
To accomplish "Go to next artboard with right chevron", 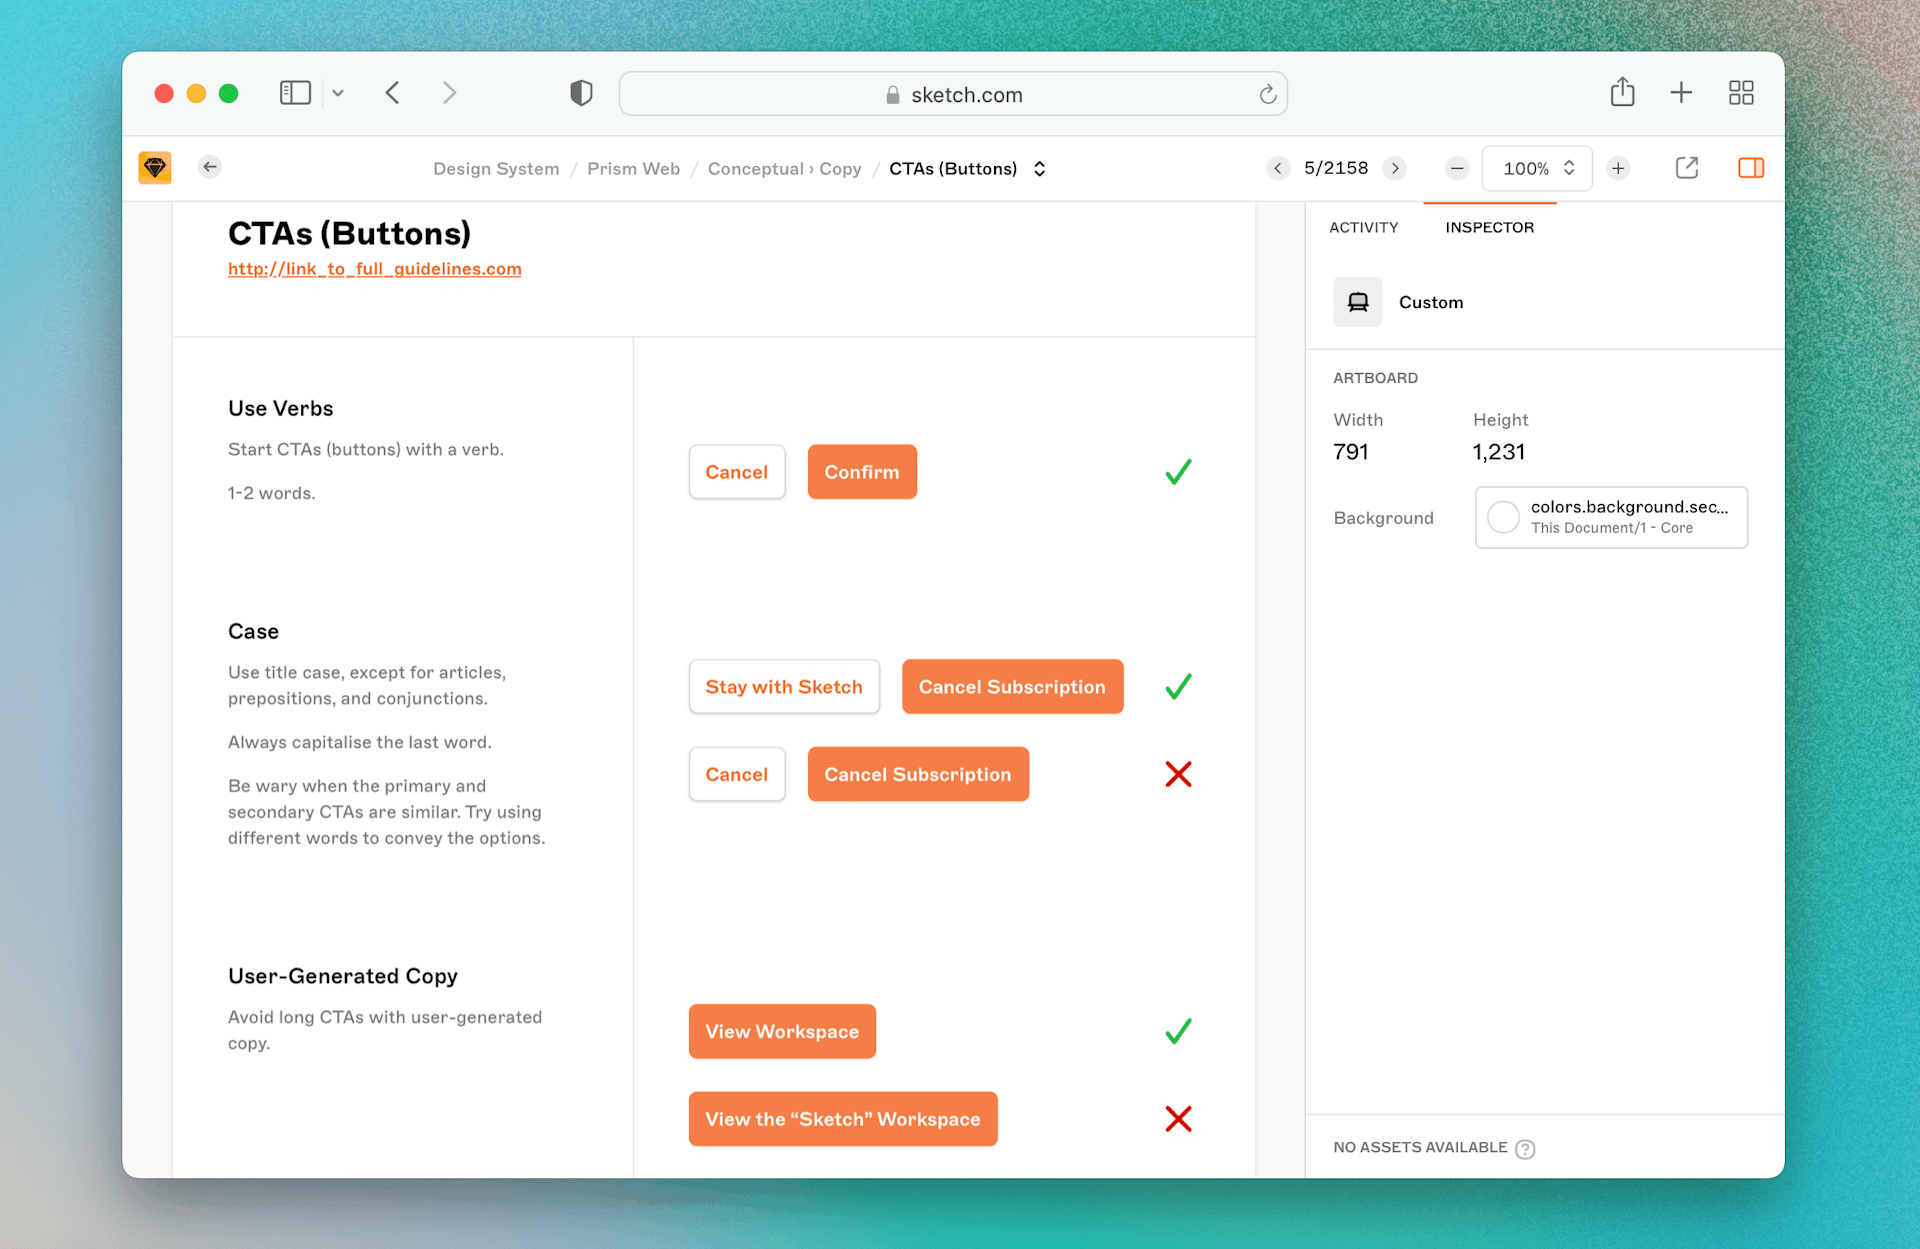I will pos(1395,168).
